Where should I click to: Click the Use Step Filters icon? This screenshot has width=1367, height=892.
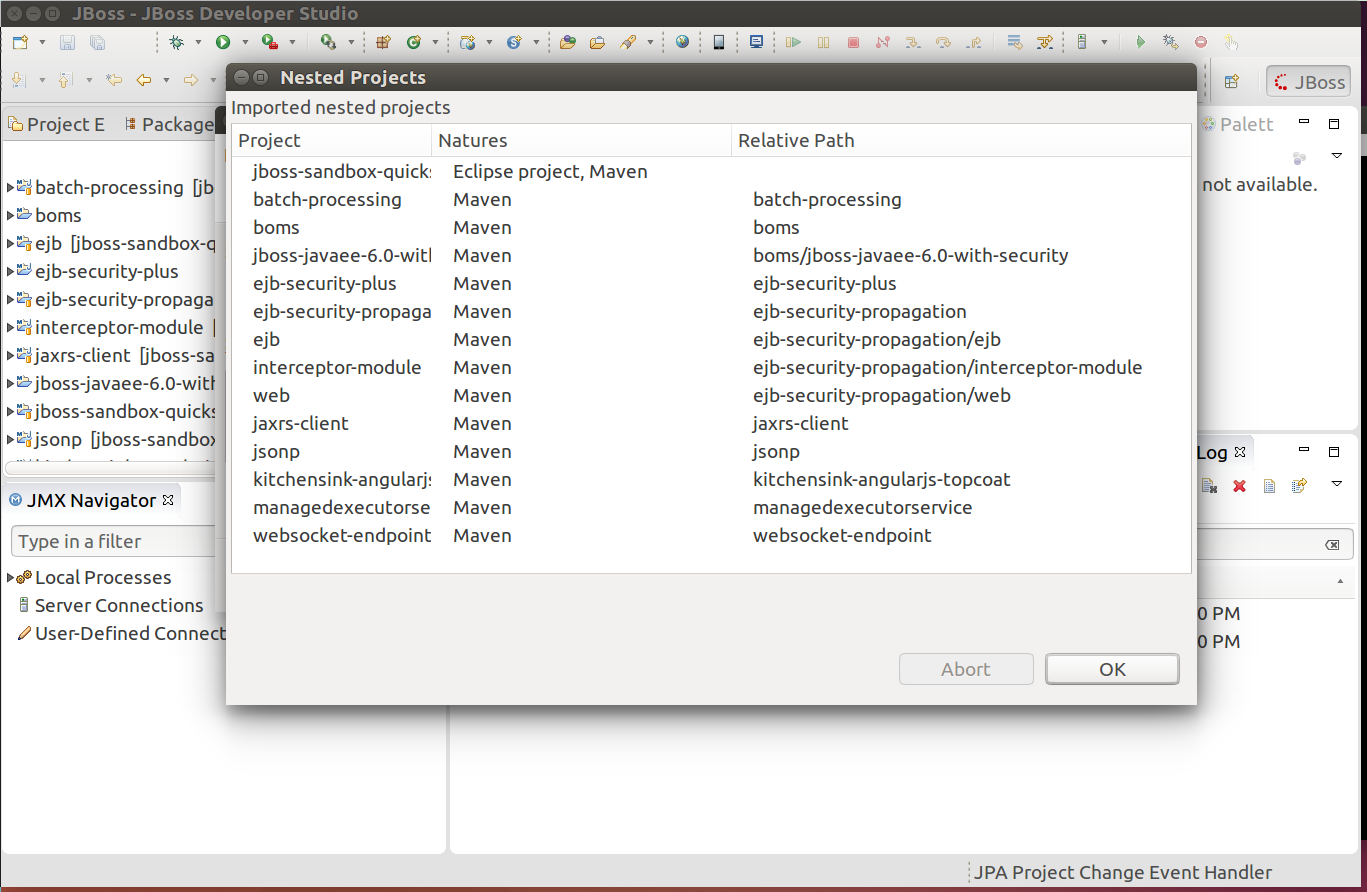point(1045,42)
